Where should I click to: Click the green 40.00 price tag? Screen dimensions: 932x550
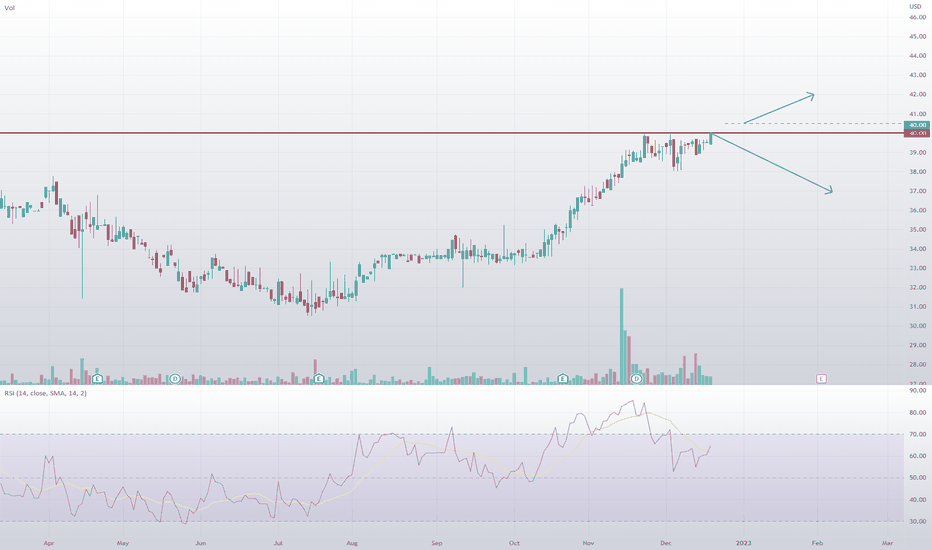916,125
